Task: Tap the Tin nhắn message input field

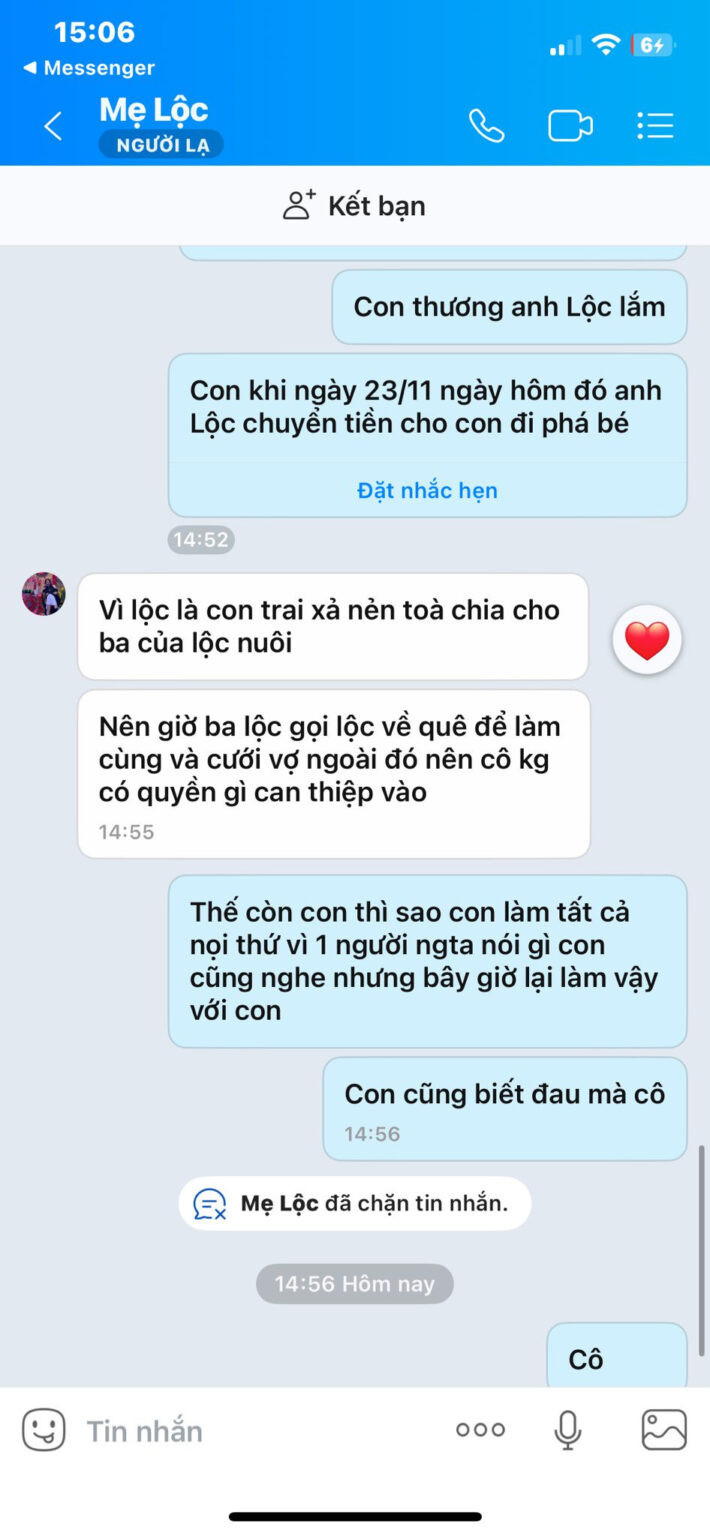Action: (260, 1431)
